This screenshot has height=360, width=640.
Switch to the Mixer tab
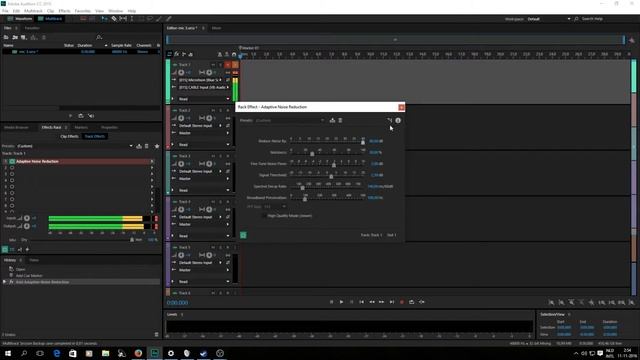pyautogui.click(x=216, y=28)
